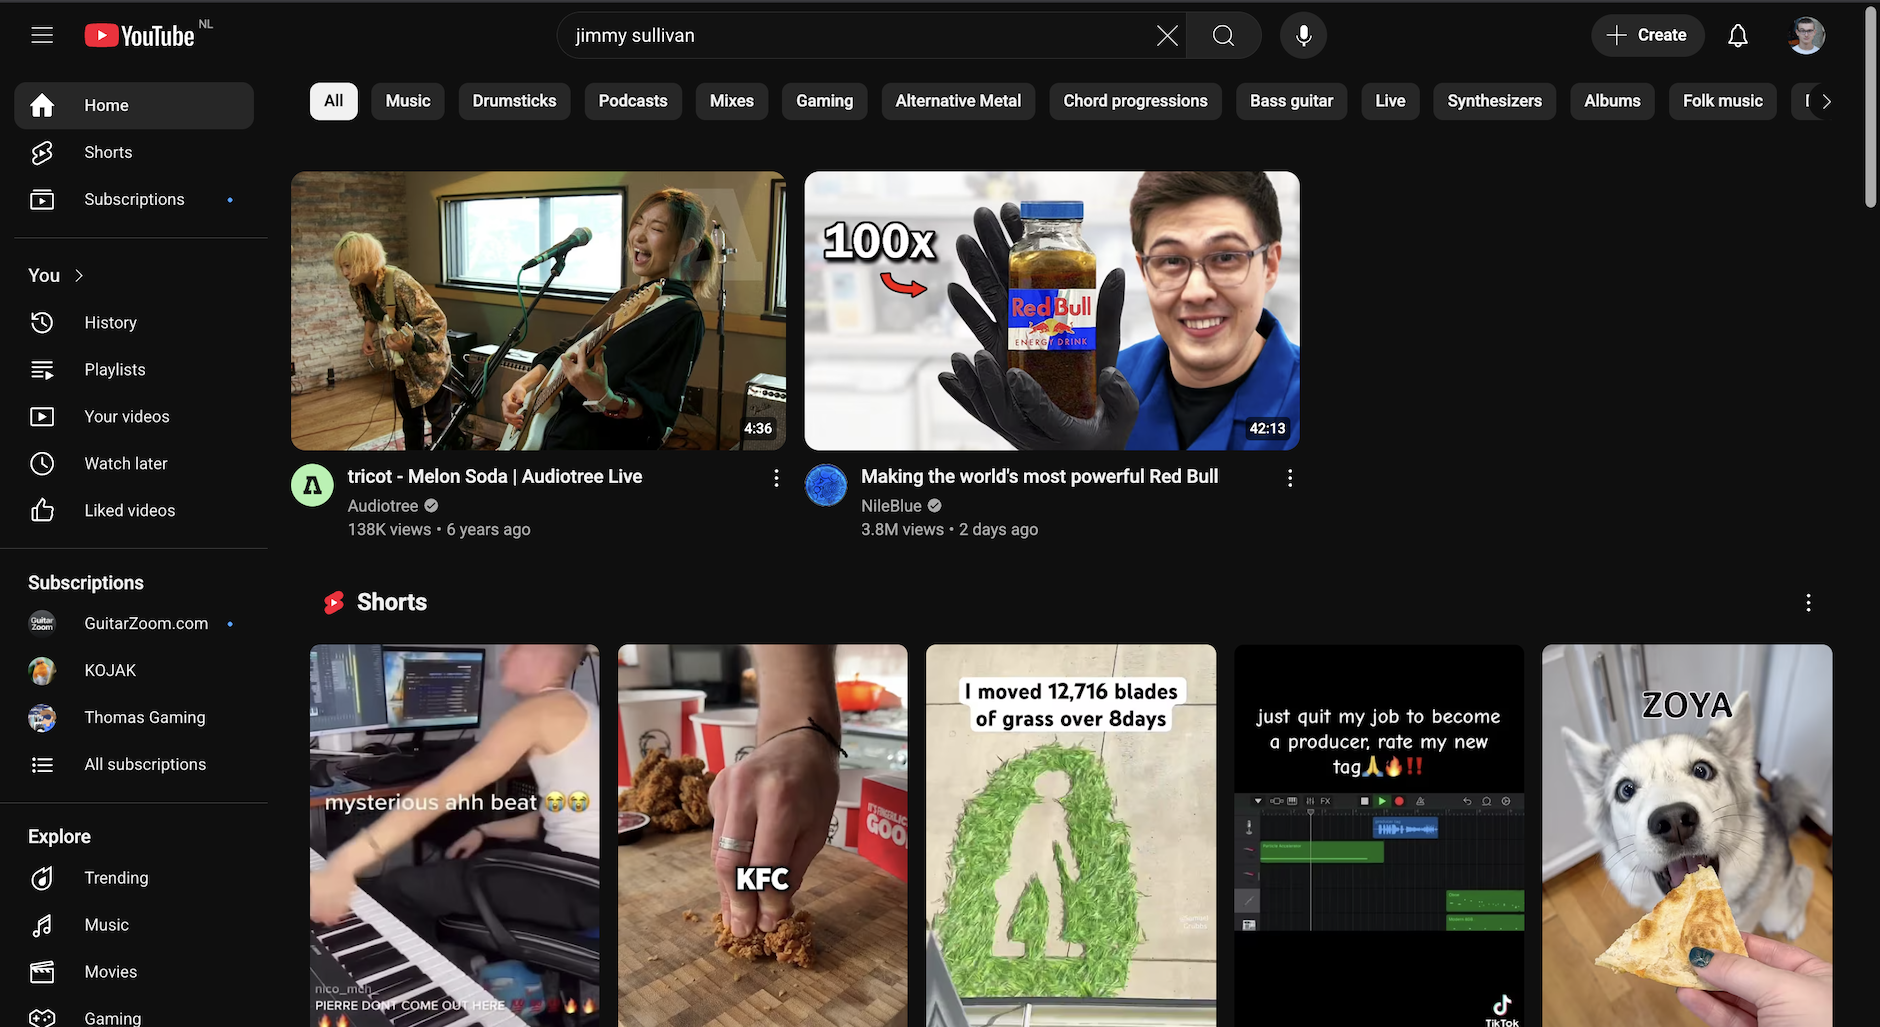Viewport: 1880px width, 1027px height.
Task: Open the account avatar menu
Action: (1806, 36)
